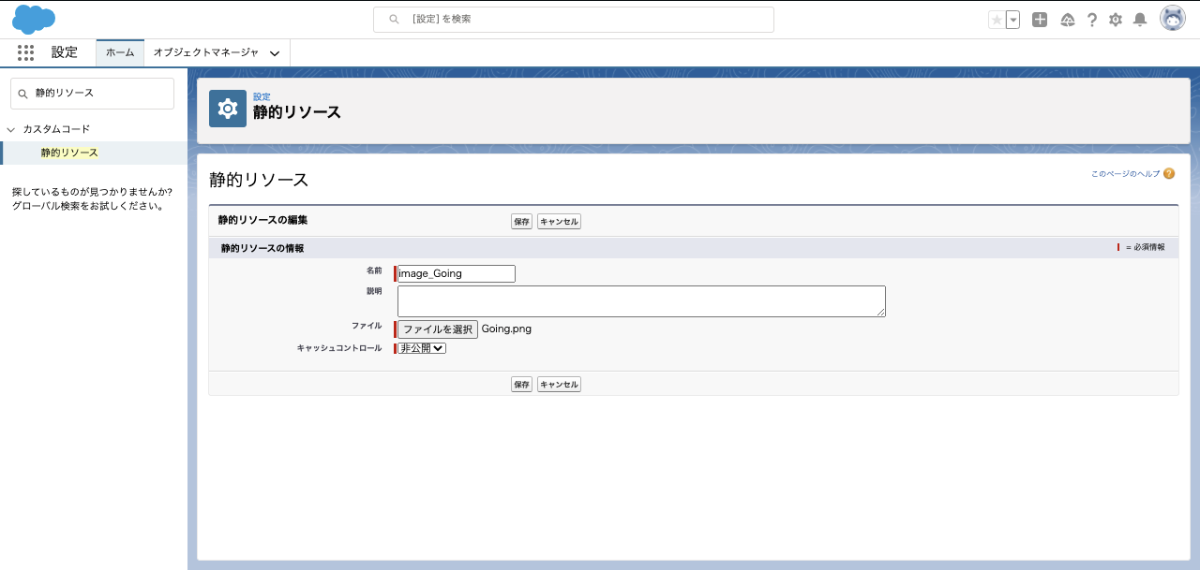Click the 静的リソースの編集 section heading
This screenshot has height=570, width=1200.
pos(265,220)
